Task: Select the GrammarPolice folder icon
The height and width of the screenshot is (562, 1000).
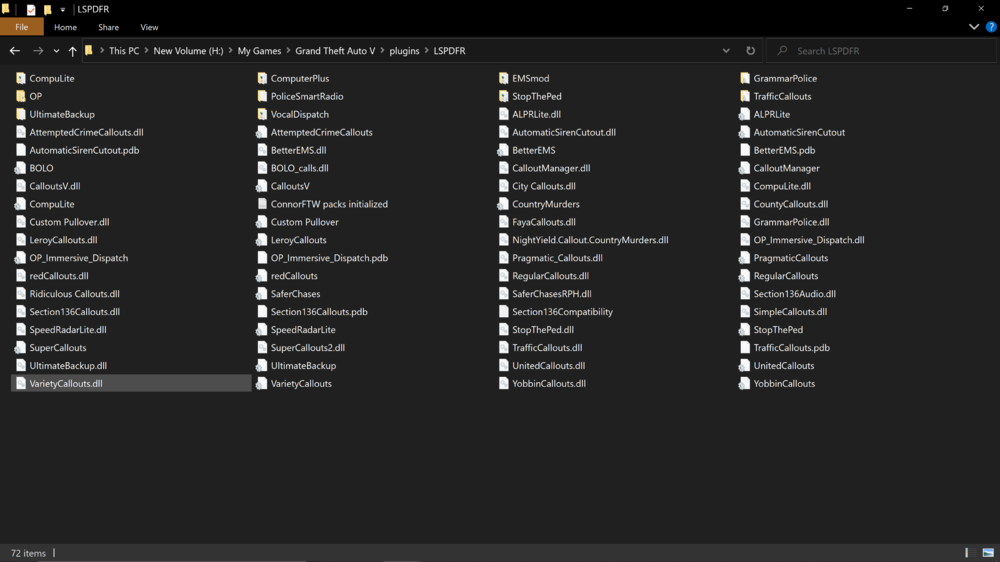Action: tap(745, 78)
